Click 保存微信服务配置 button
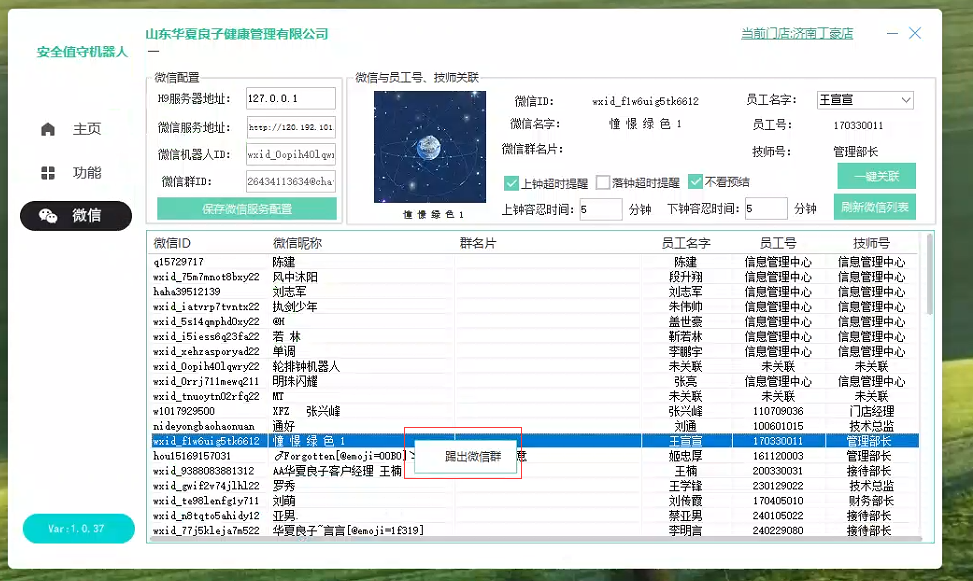This screenshot has width=973, height=581. 246,209
